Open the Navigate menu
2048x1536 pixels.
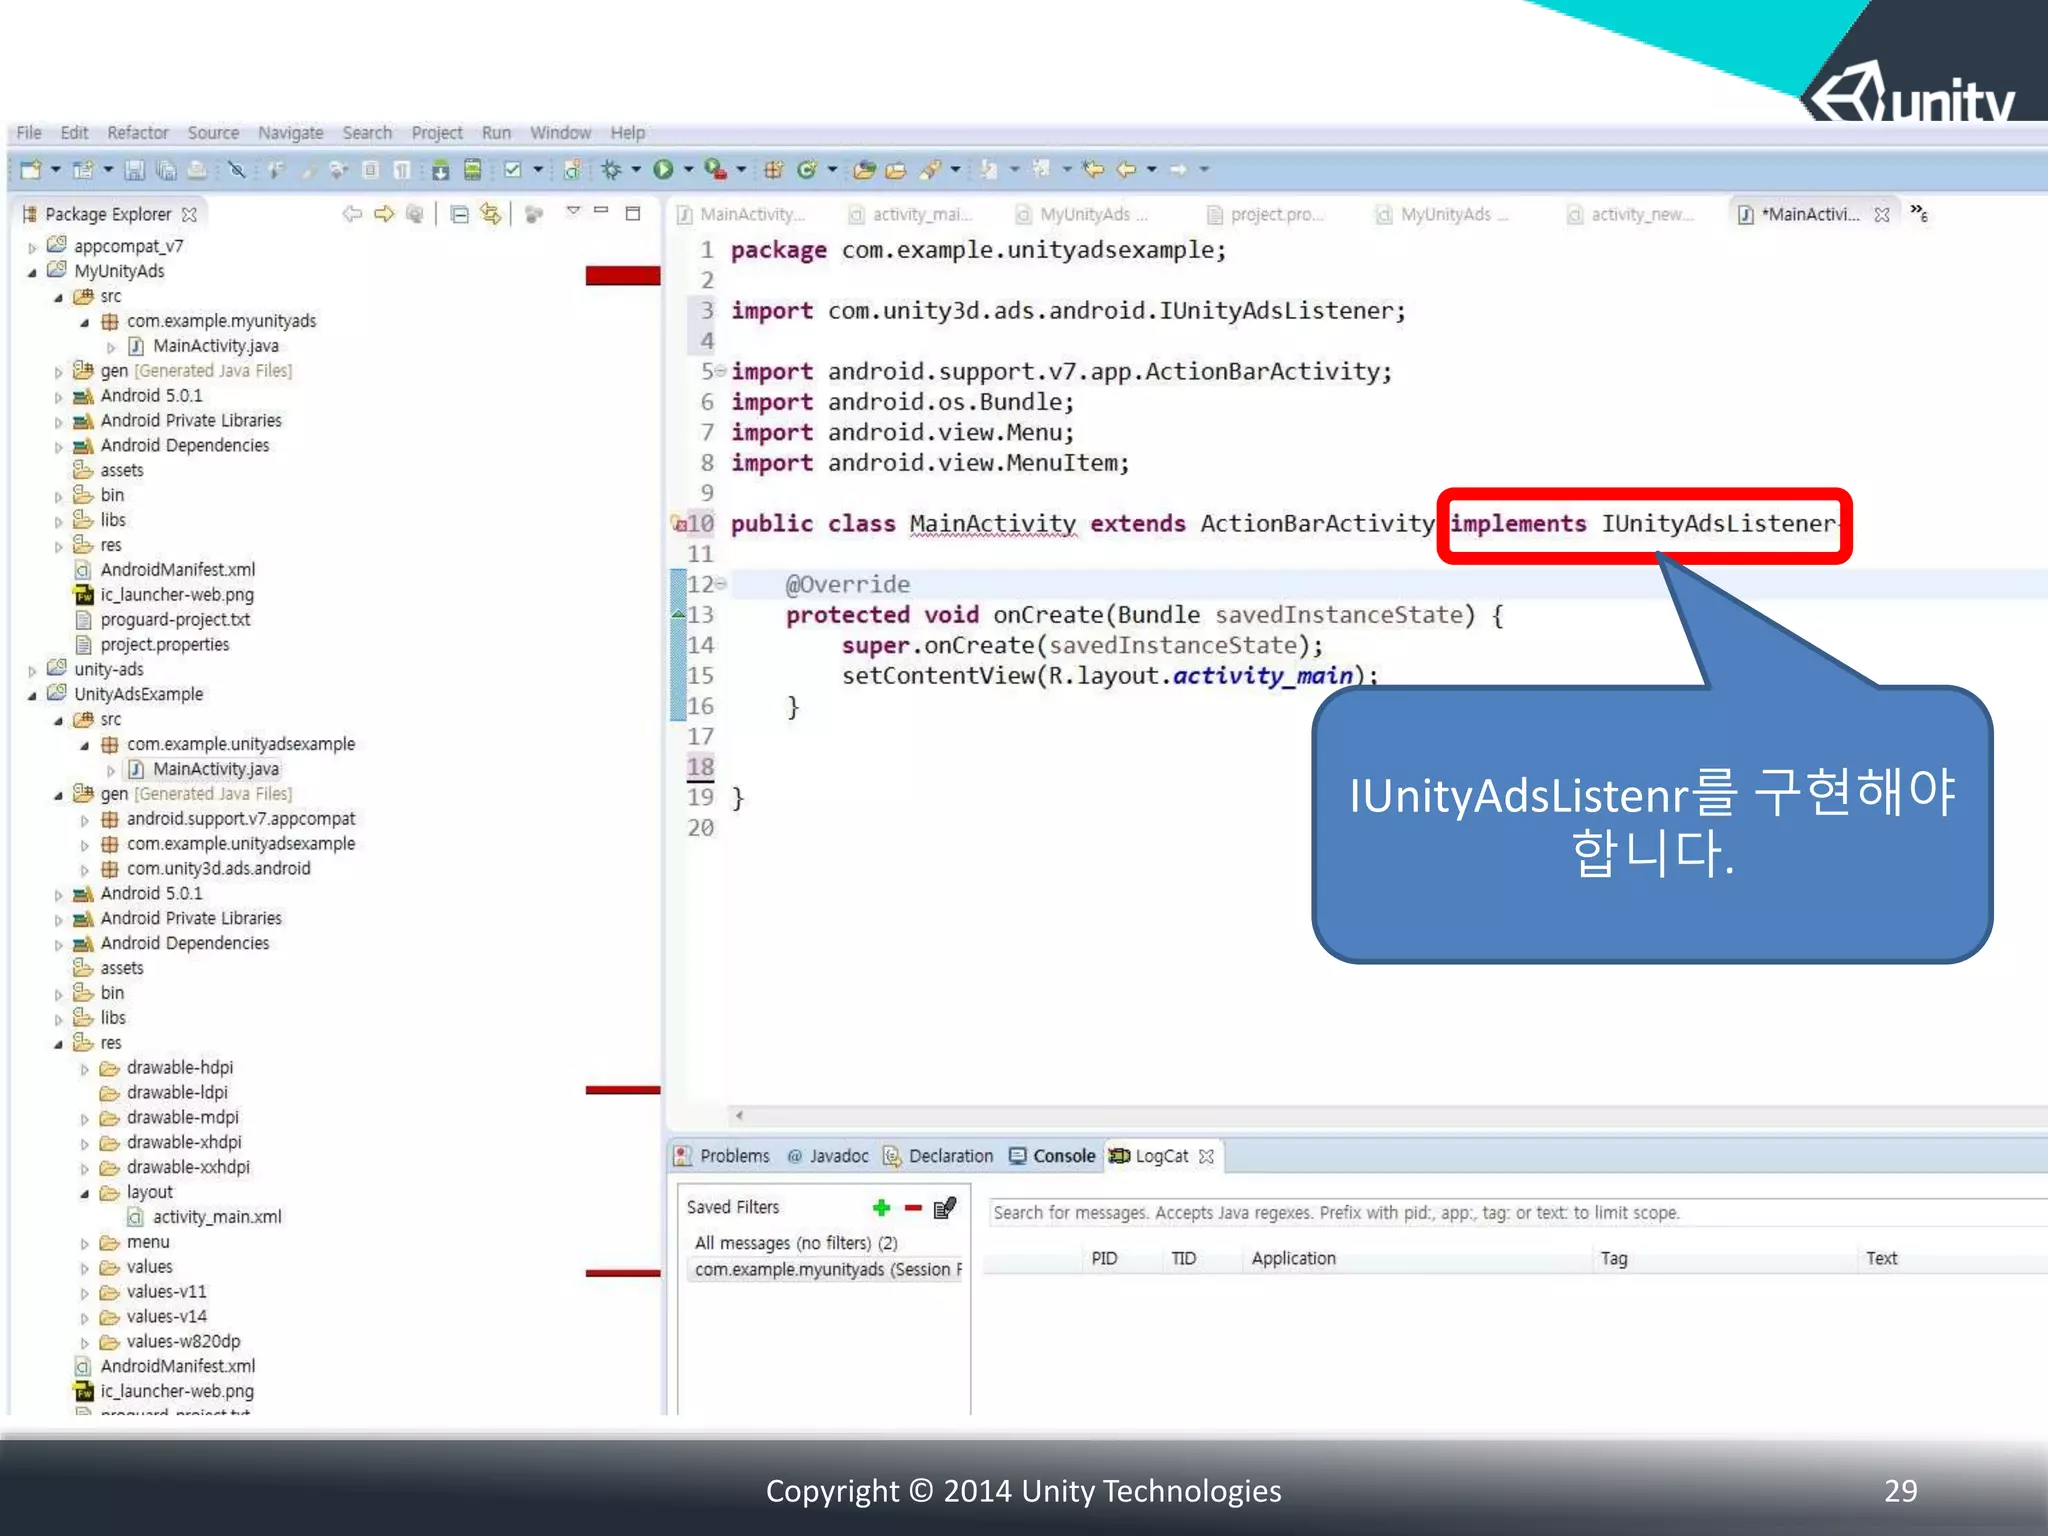coord(290,132)
